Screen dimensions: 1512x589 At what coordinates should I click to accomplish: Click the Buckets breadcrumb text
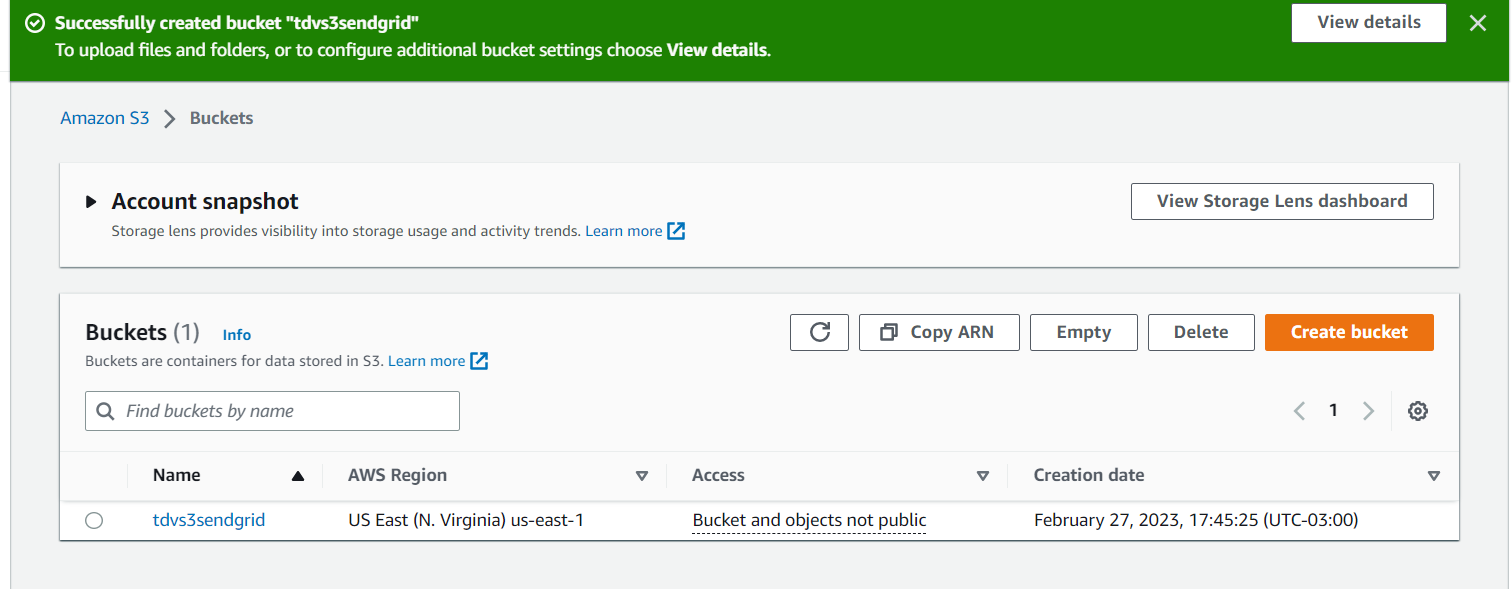[x=221, y=118]
